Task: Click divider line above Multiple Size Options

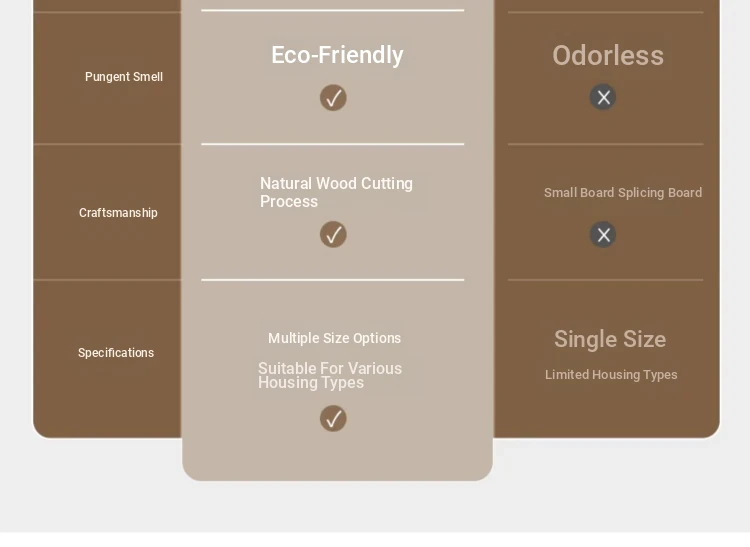Action: click(333, 280)
